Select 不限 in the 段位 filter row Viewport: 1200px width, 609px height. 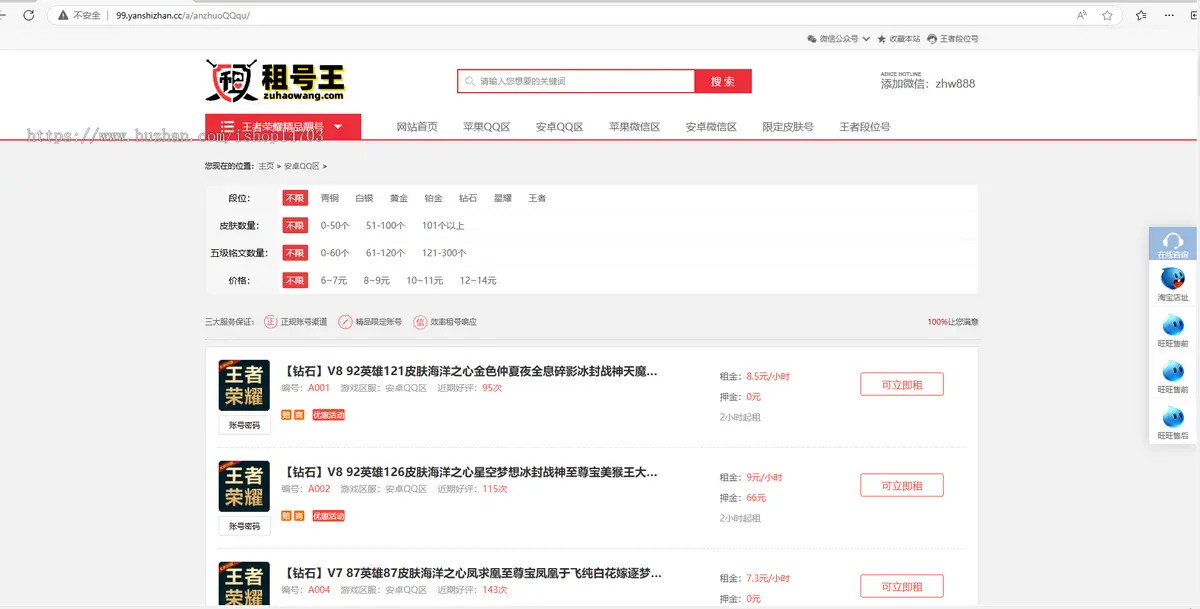coord(295,198)
